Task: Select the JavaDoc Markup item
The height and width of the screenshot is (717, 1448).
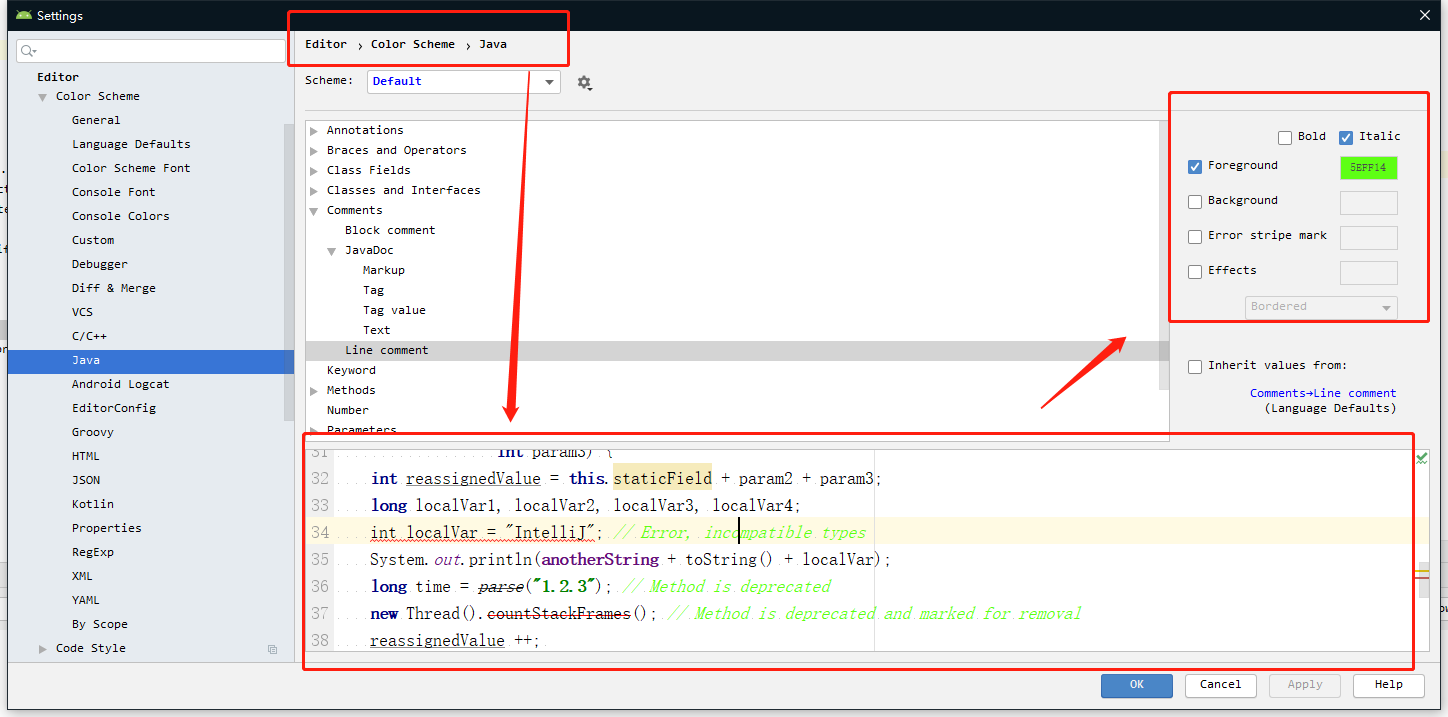Action: coord(384,271)
